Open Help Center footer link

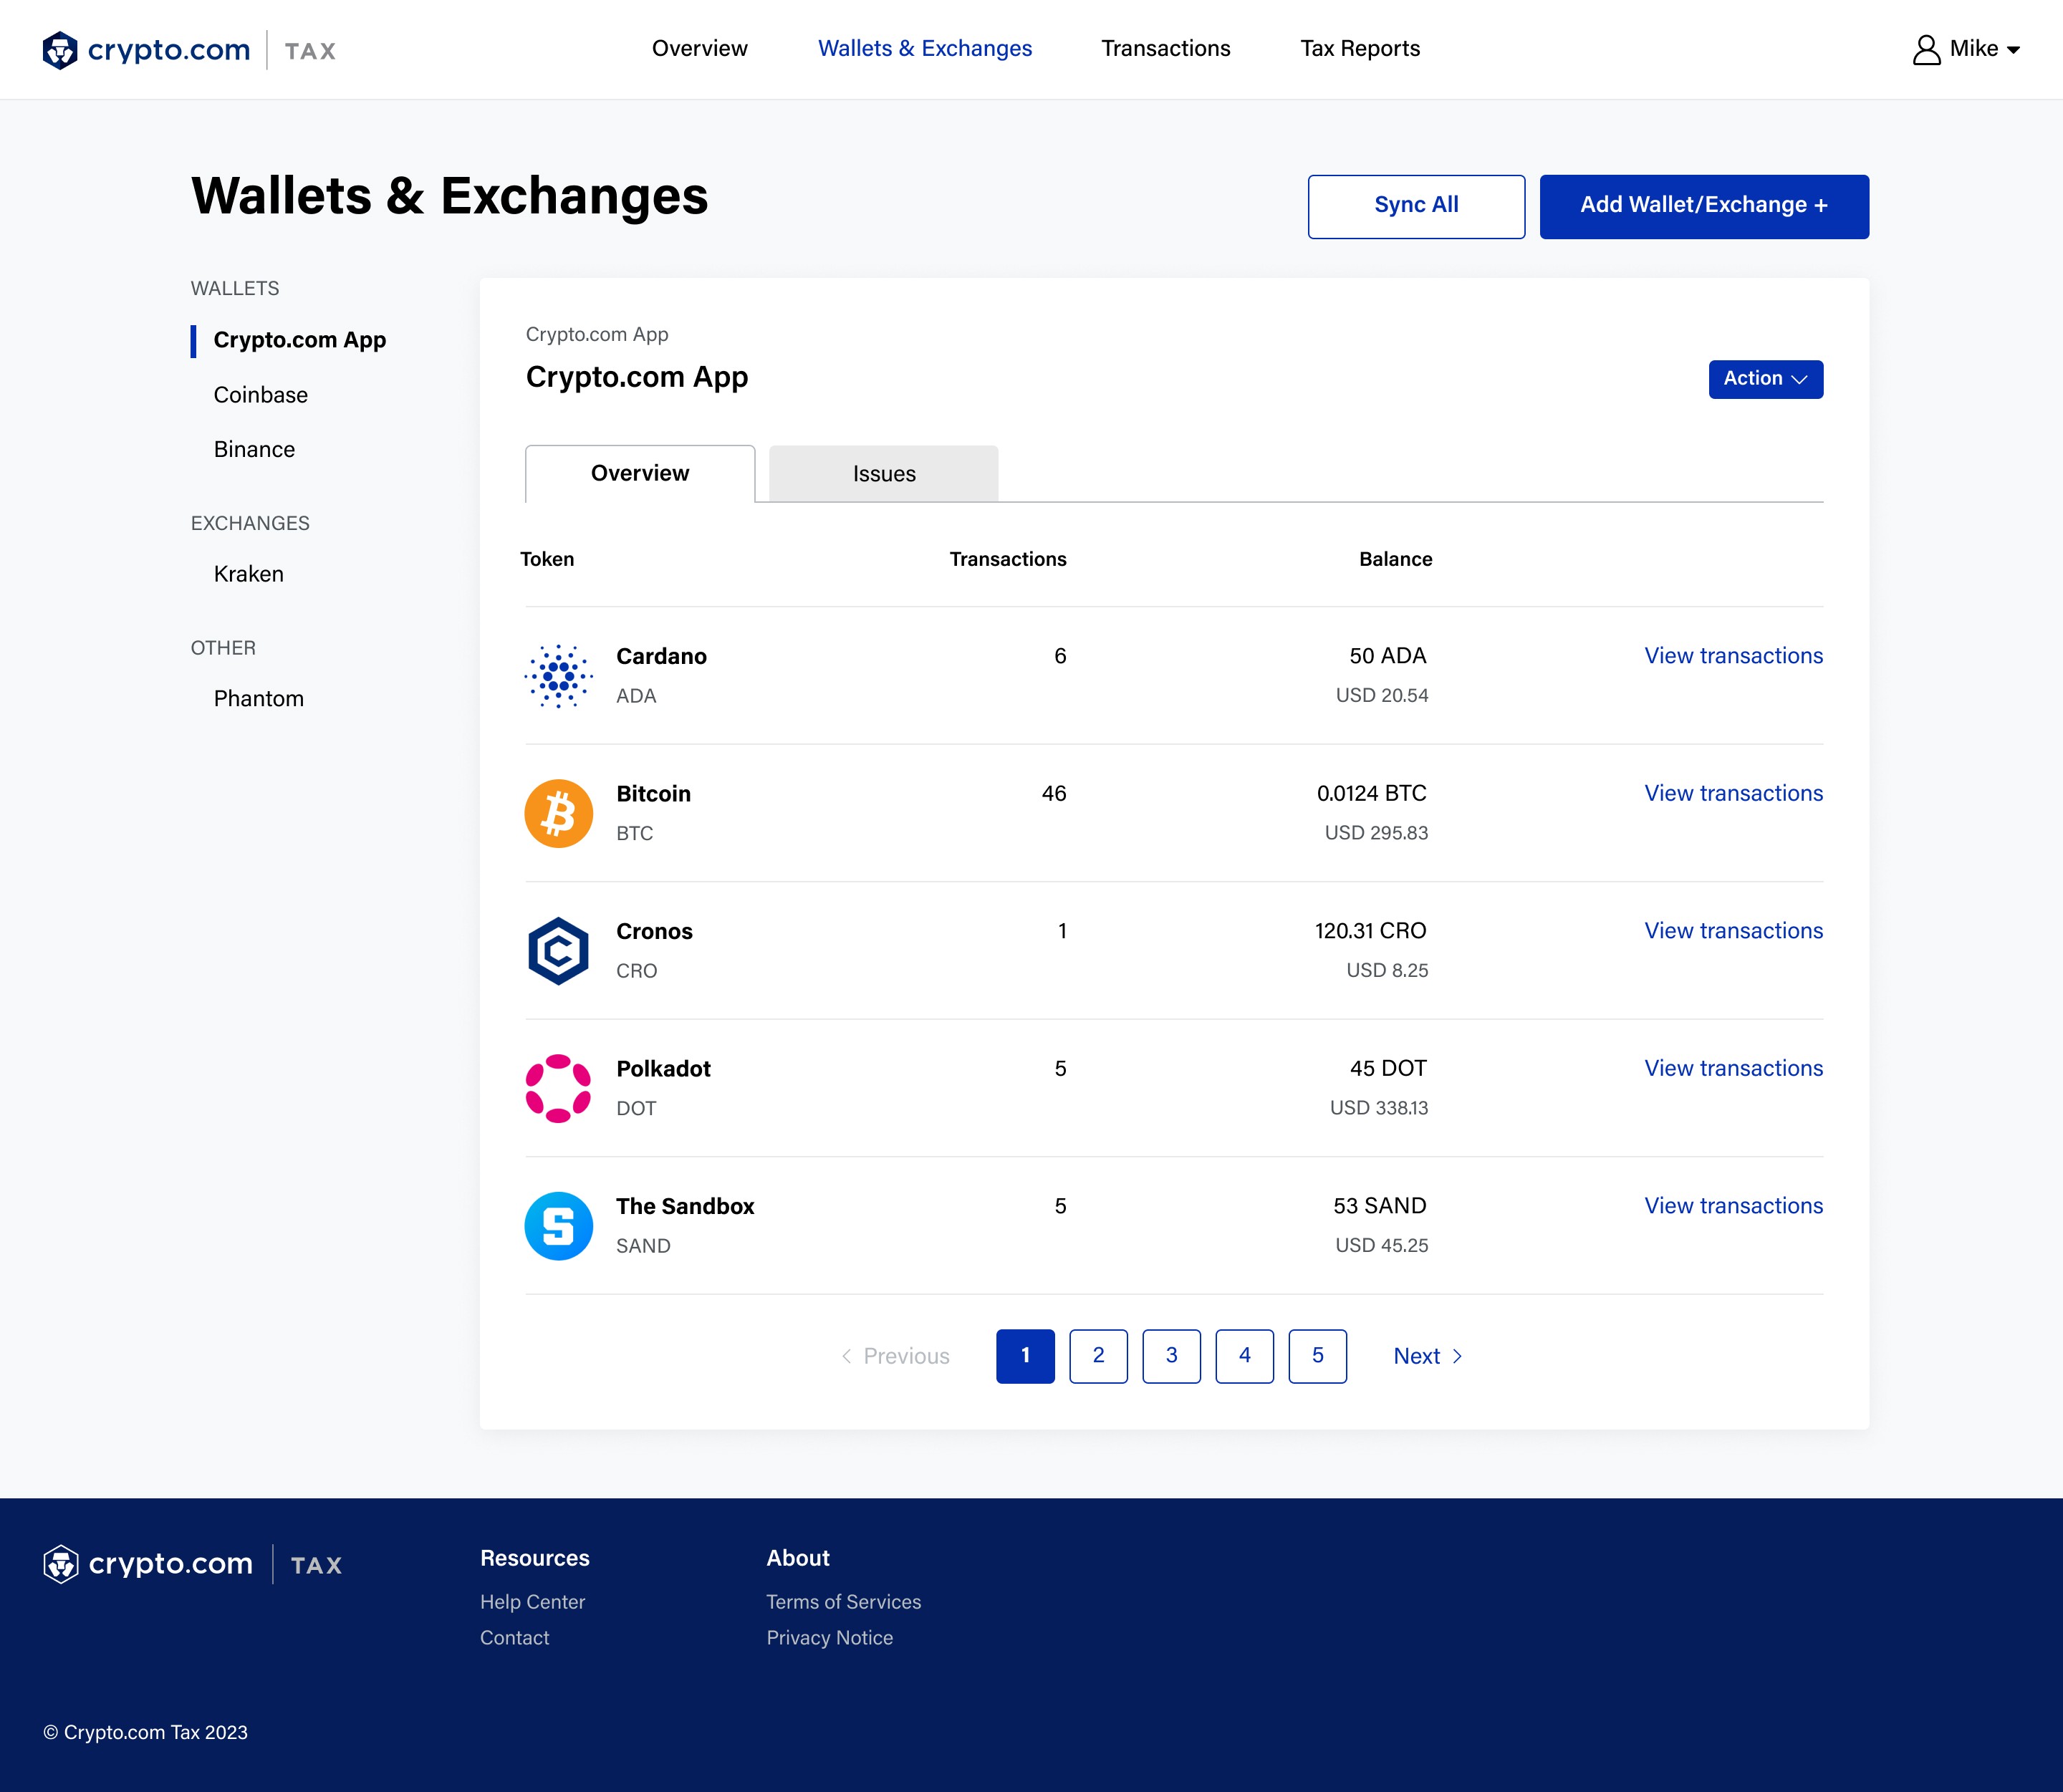532,1602
